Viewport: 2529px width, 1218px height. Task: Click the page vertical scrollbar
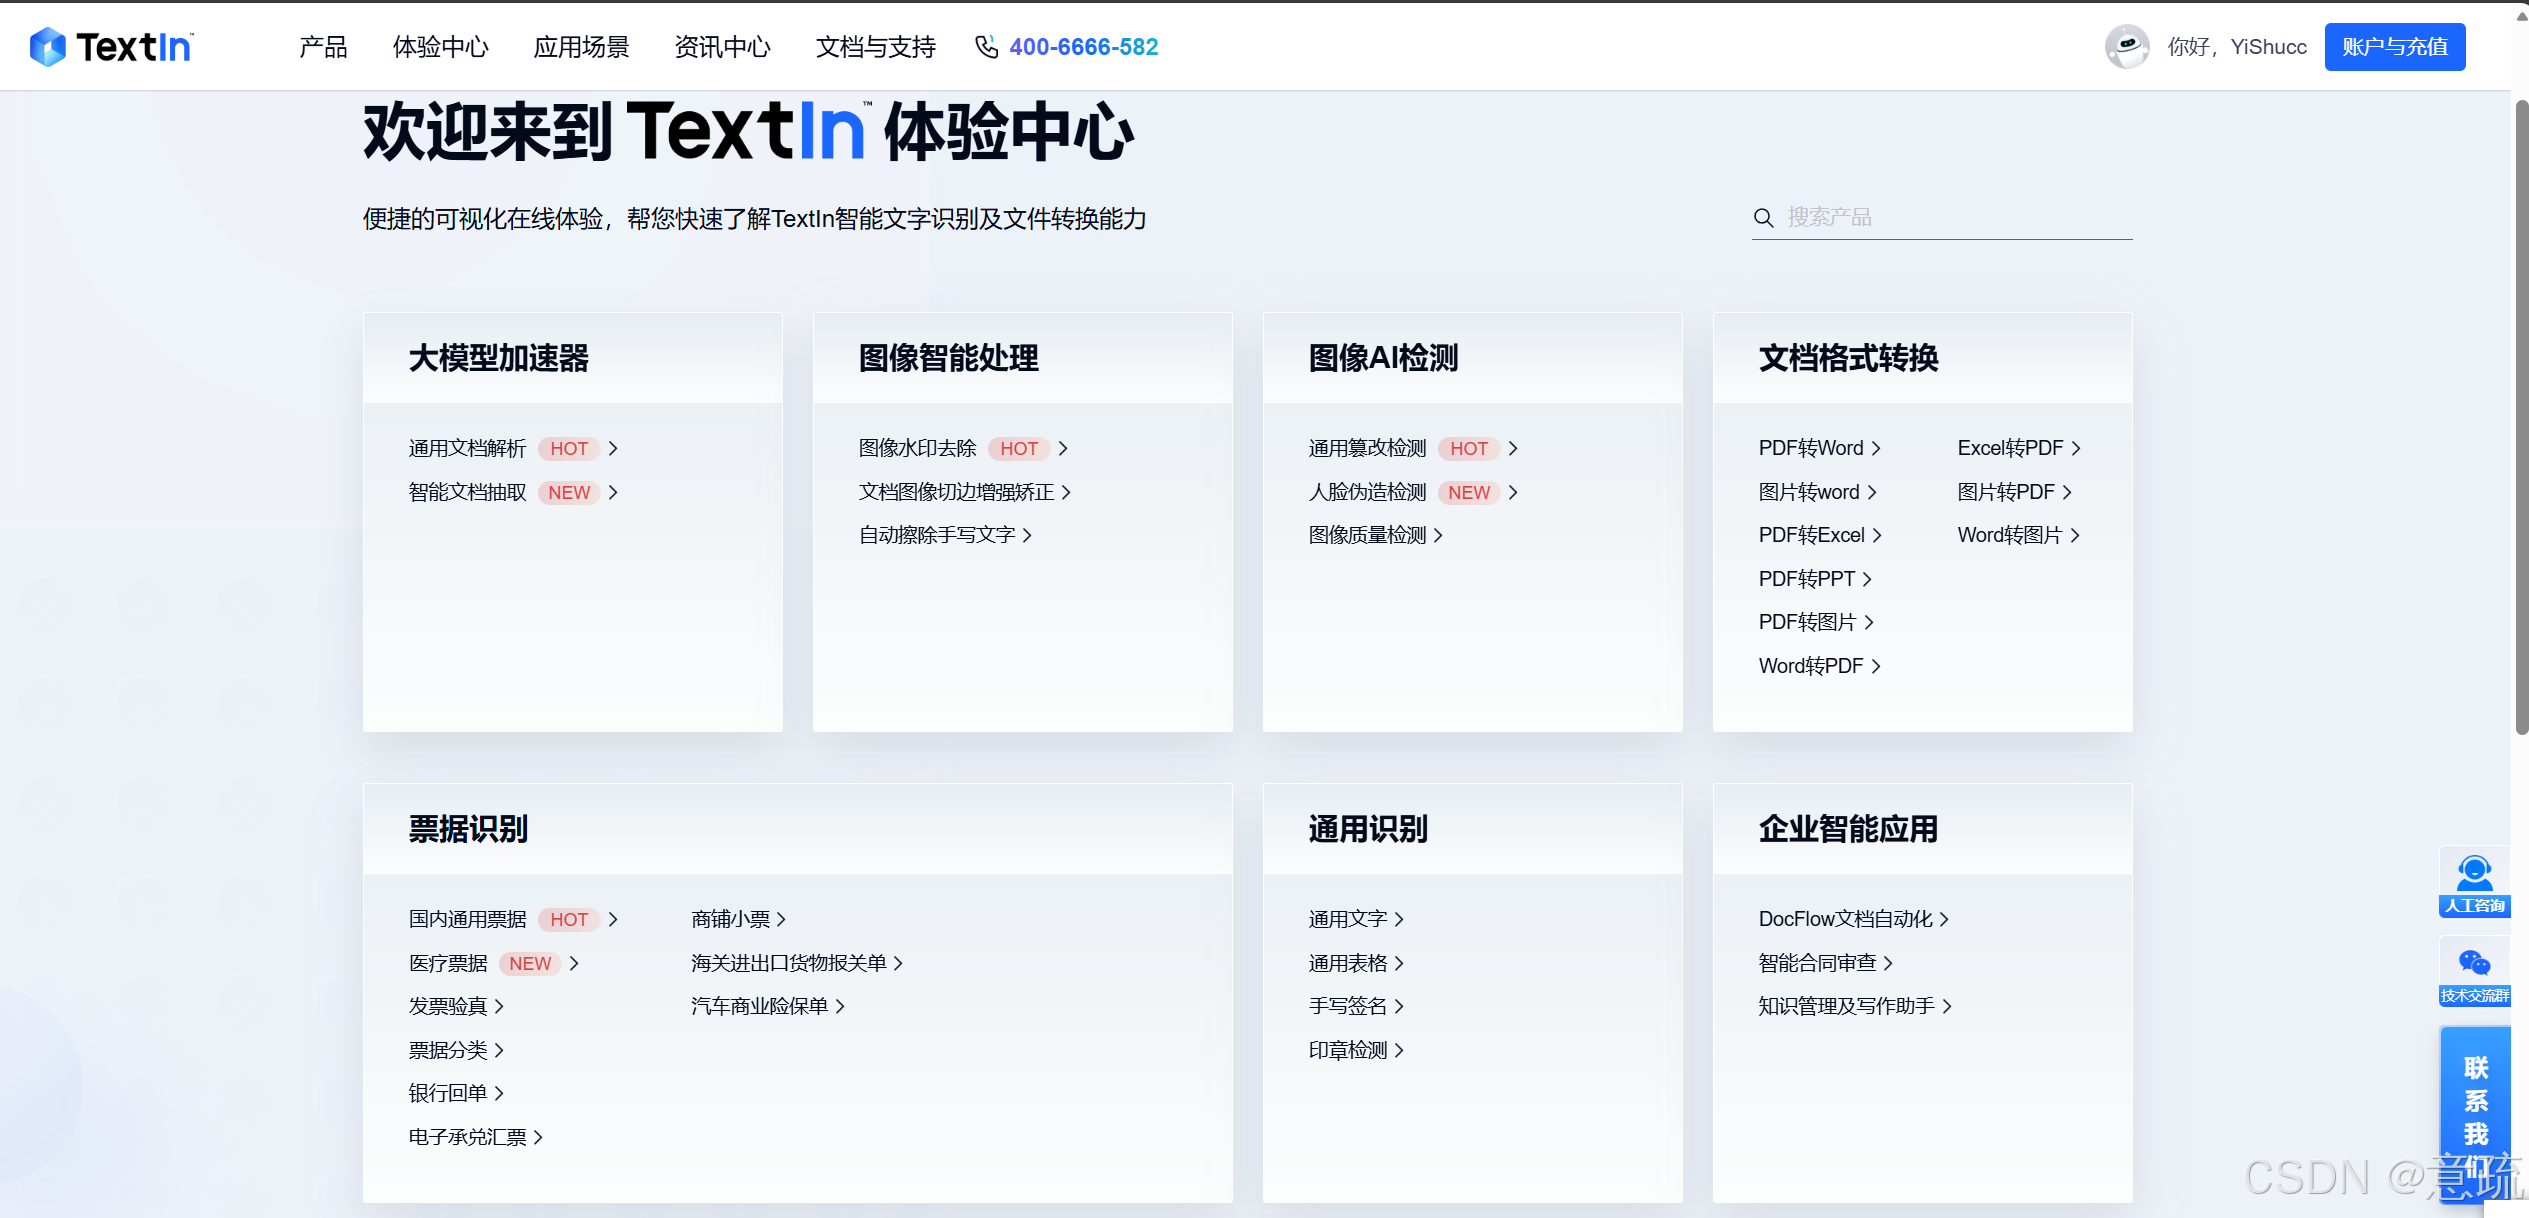(2521, 415)
